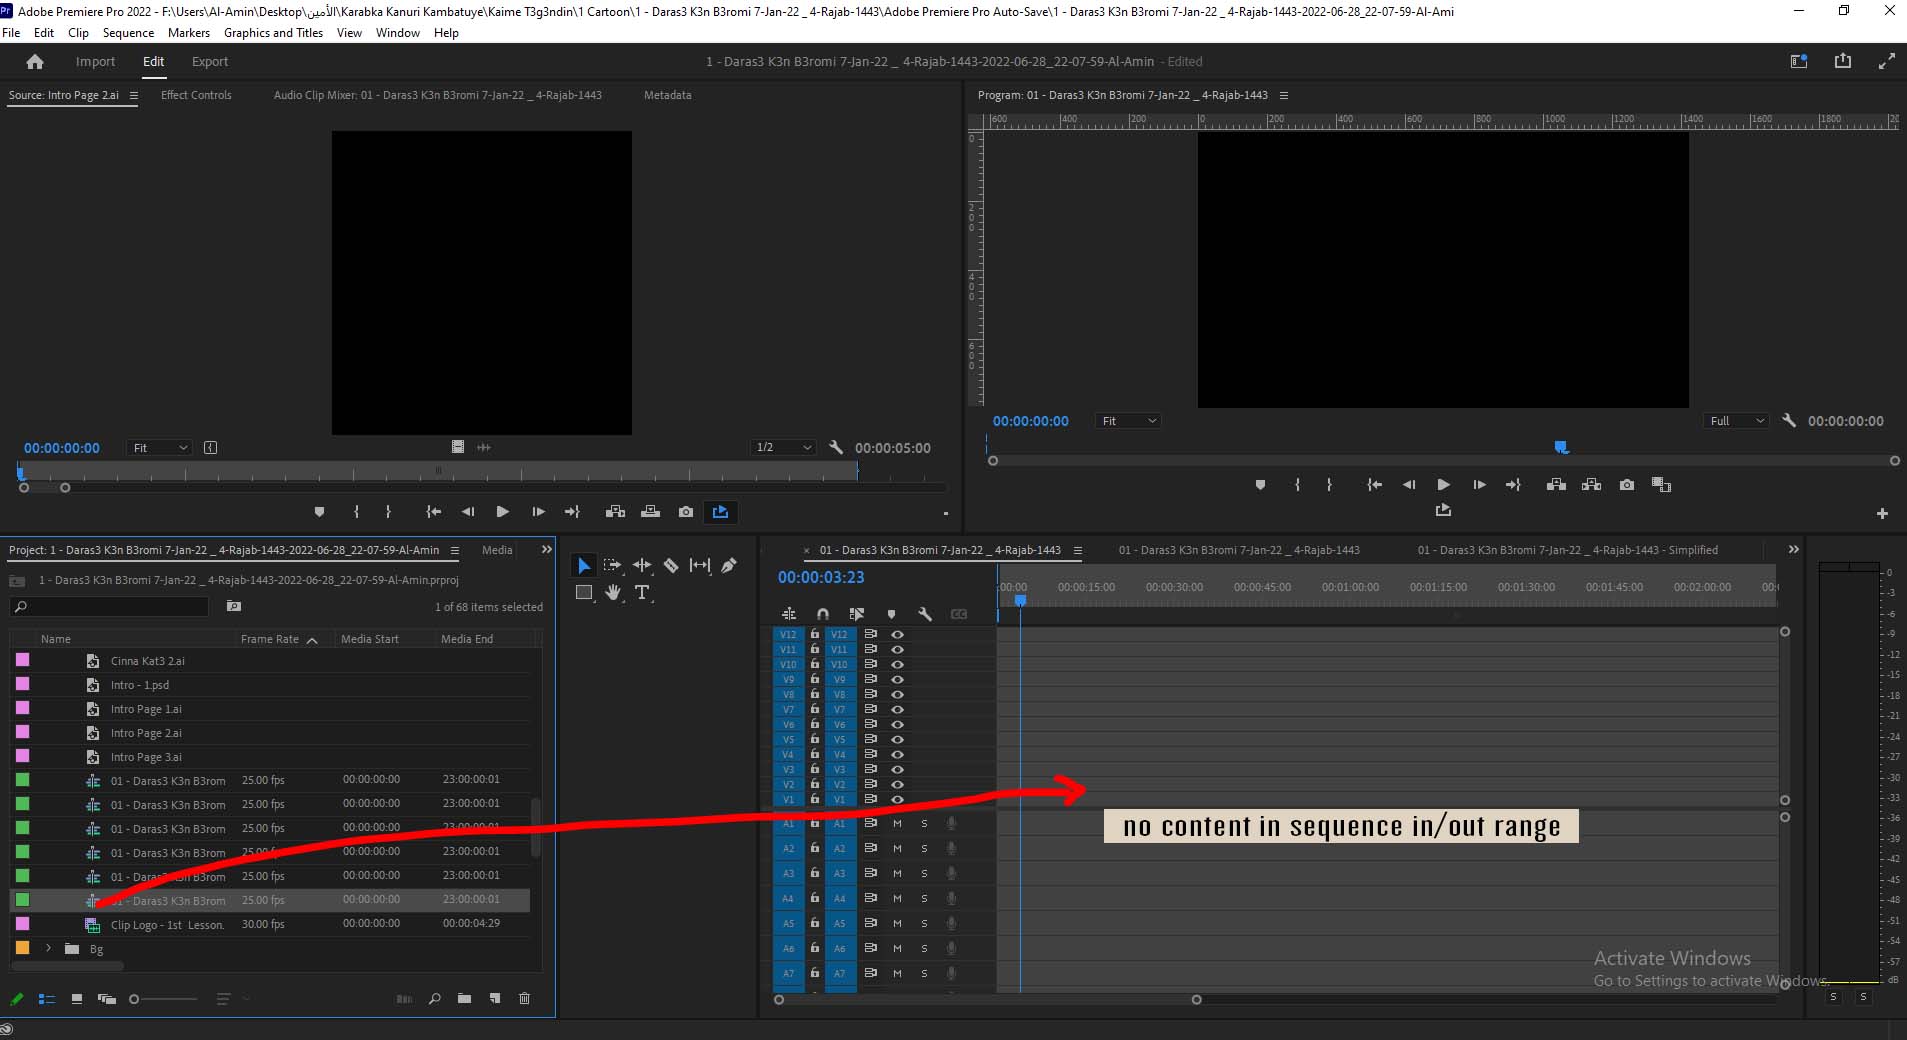
Task: Open the Export workspace
Action: (x=210, y=62)
